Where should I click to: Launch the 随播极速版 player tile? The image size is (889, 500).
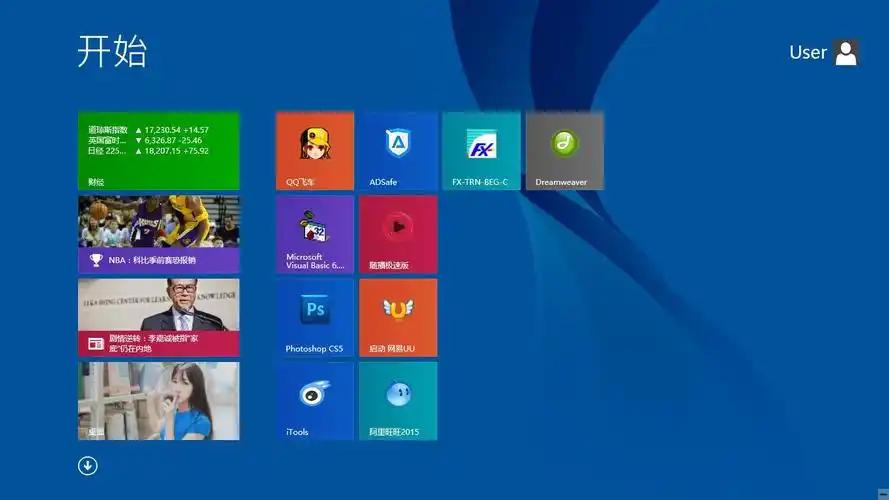point(398,234)
